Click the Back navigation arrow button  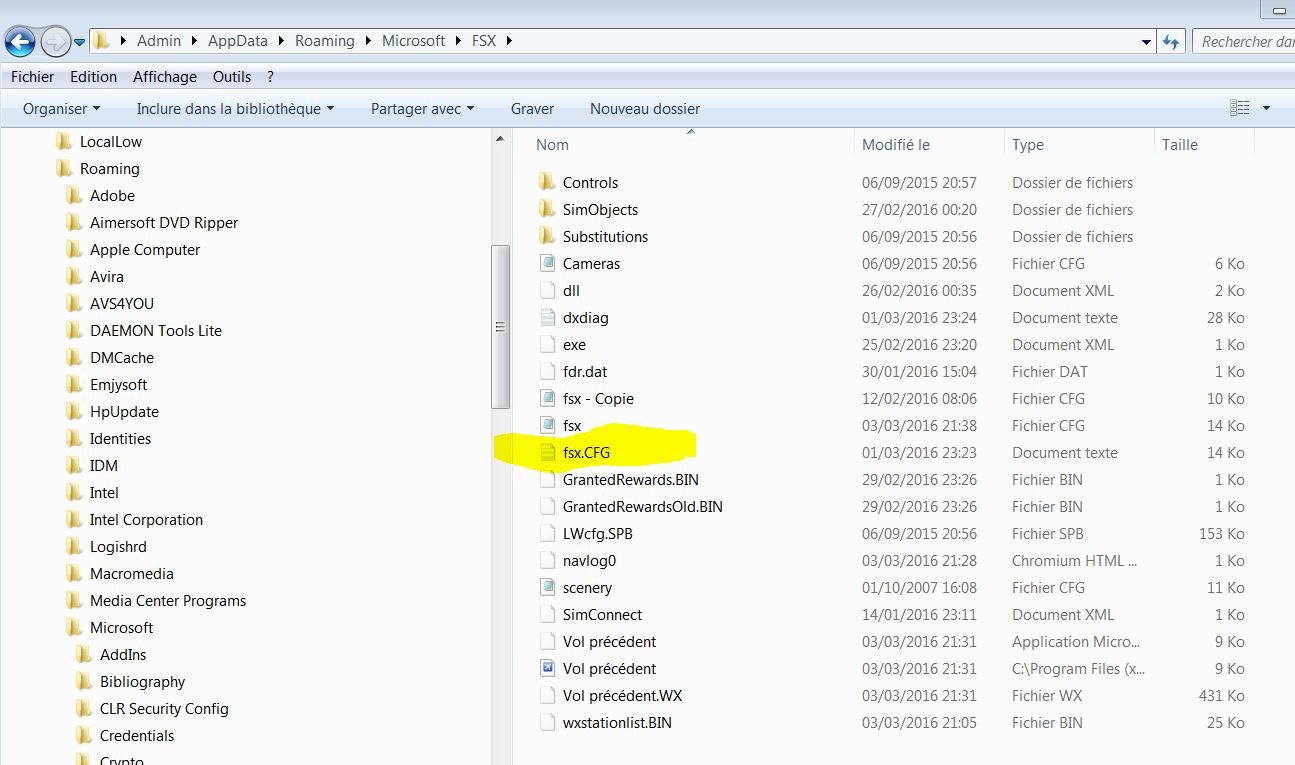21,41
